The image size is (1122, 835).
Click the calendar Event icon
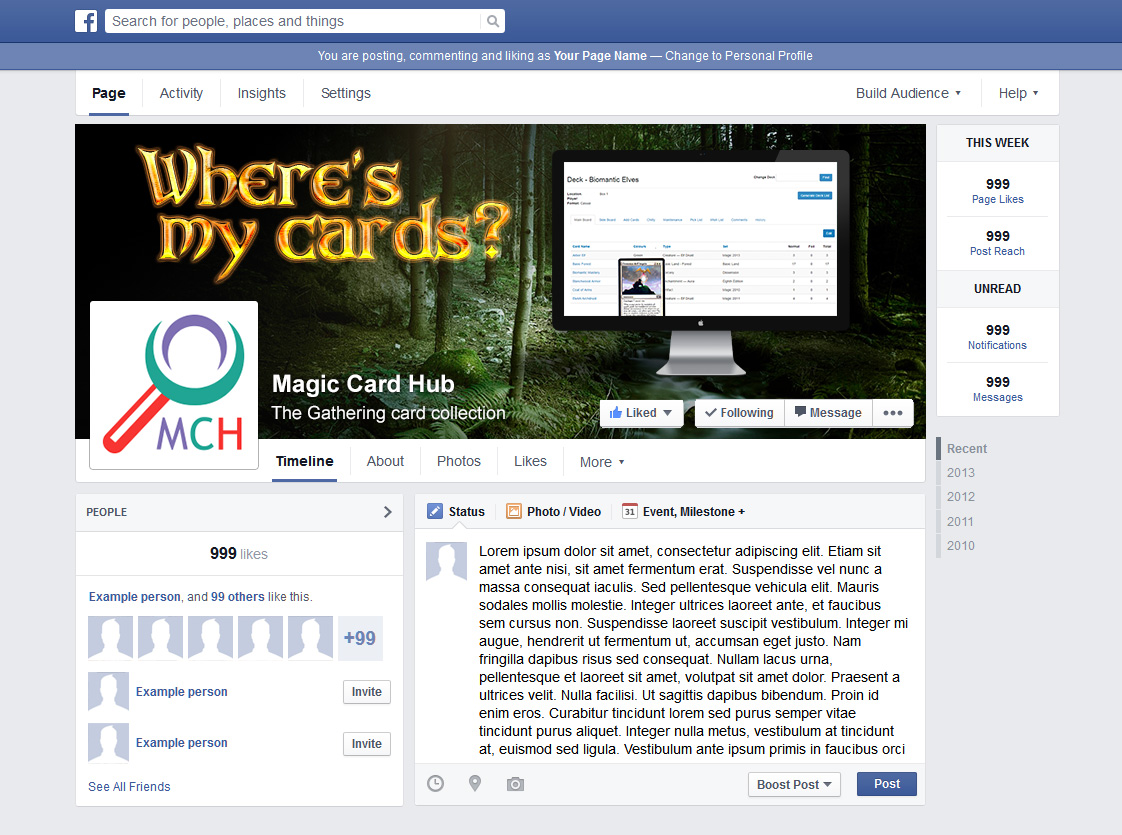[x=630, y=511]
